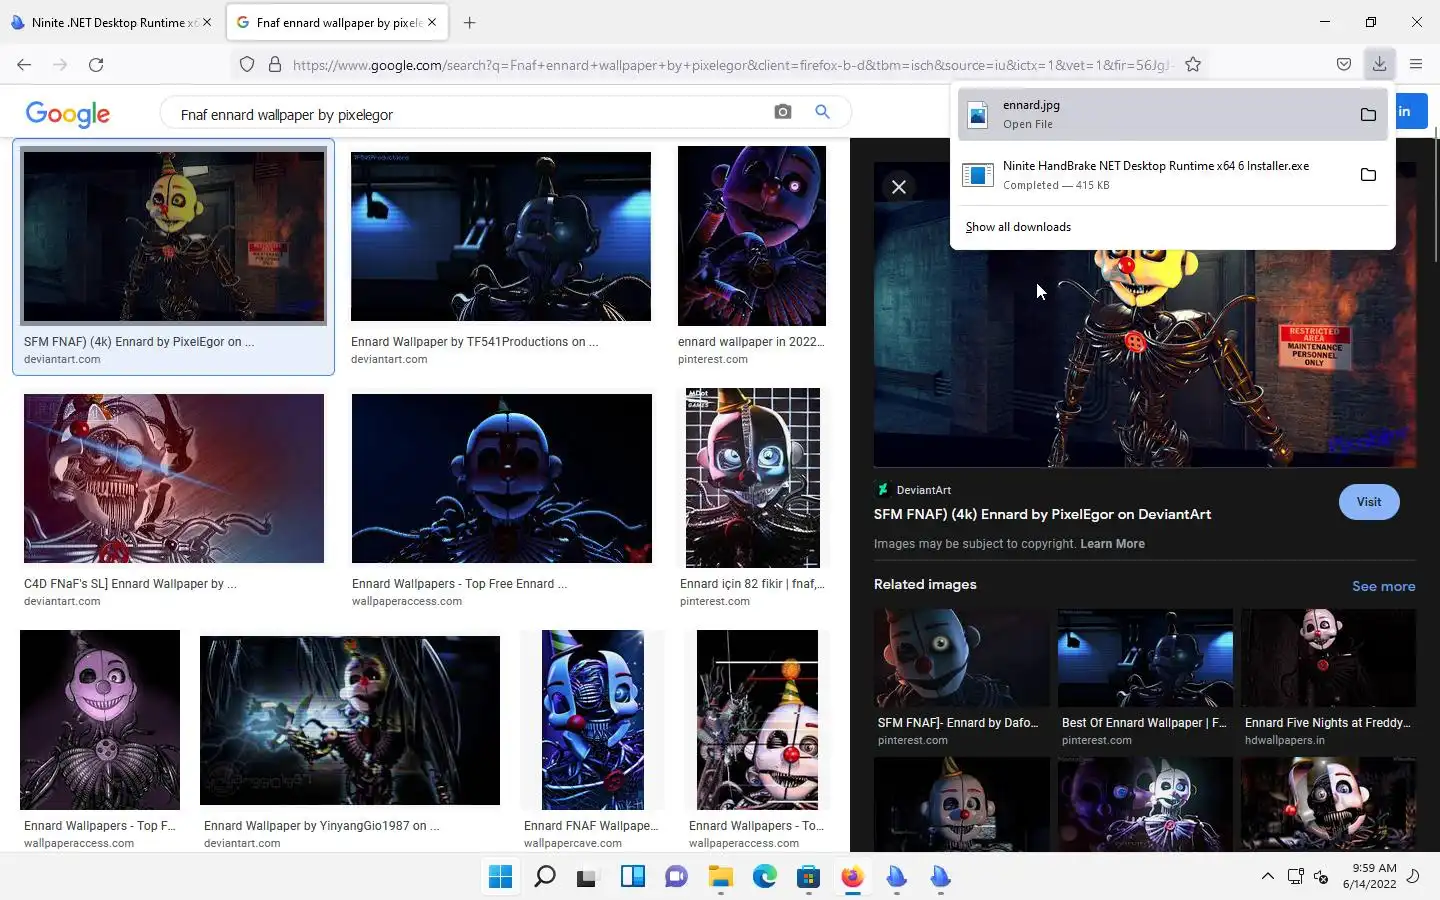This screenshot has width=1440, height=900.
Task: Open Ennard için 82 fikir thumbnail
Action: pyautogui.click(x=753, y=478)
